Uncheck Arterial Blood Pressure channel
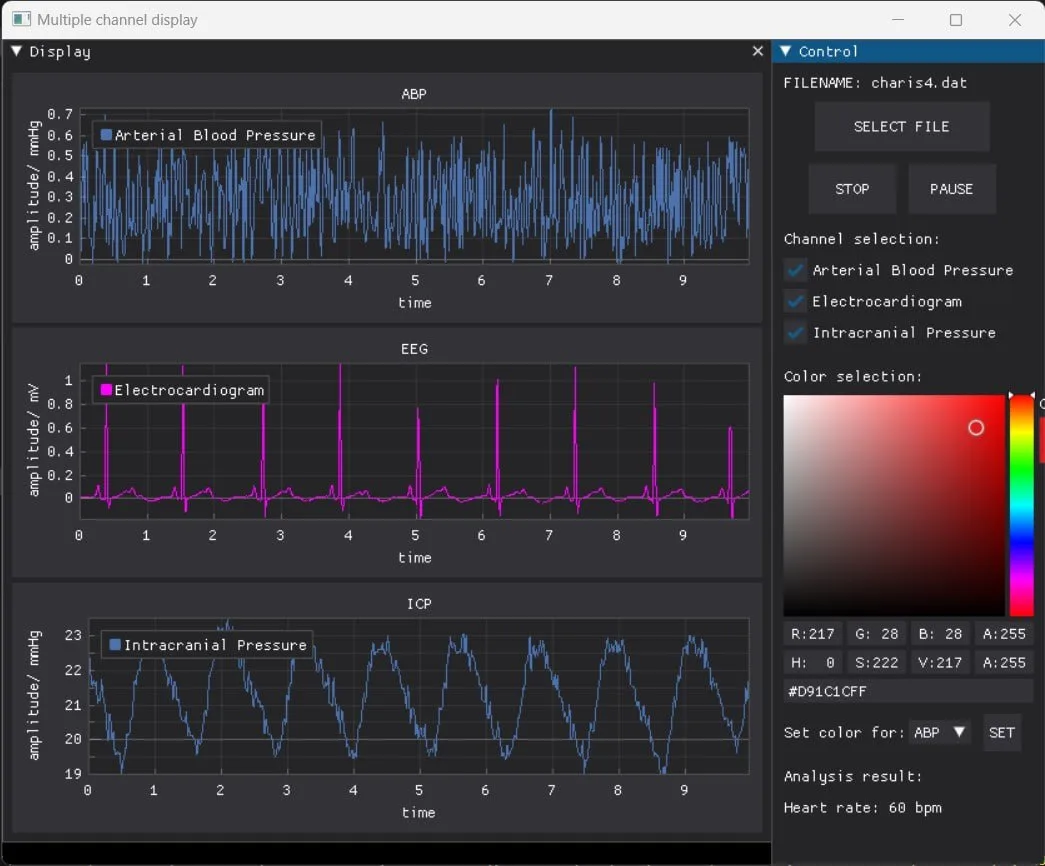Image resolution: width=1045 pixels, height=866 pixels. 795,270
